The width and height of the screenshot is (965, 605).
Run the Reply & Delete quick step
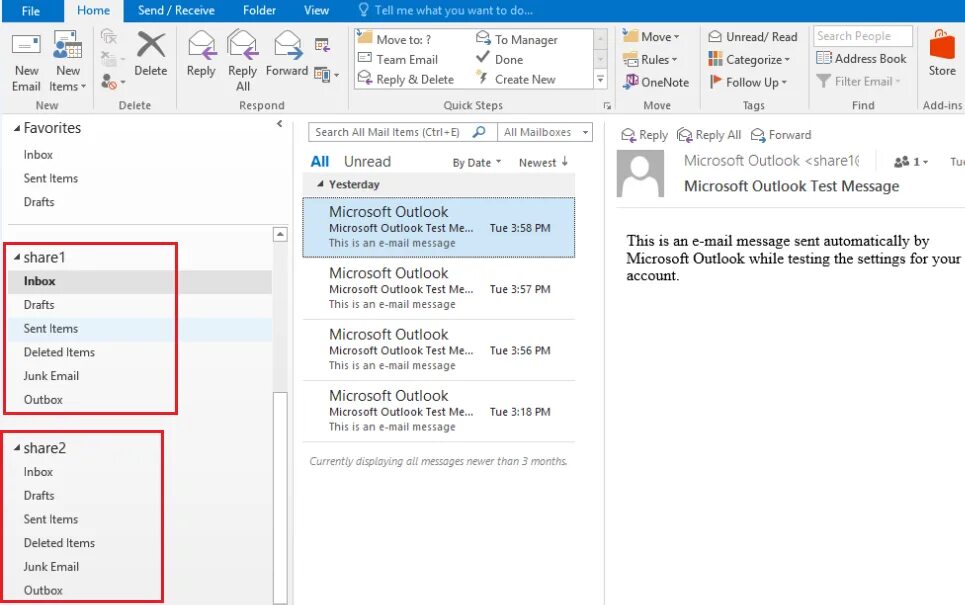point(406,79)
